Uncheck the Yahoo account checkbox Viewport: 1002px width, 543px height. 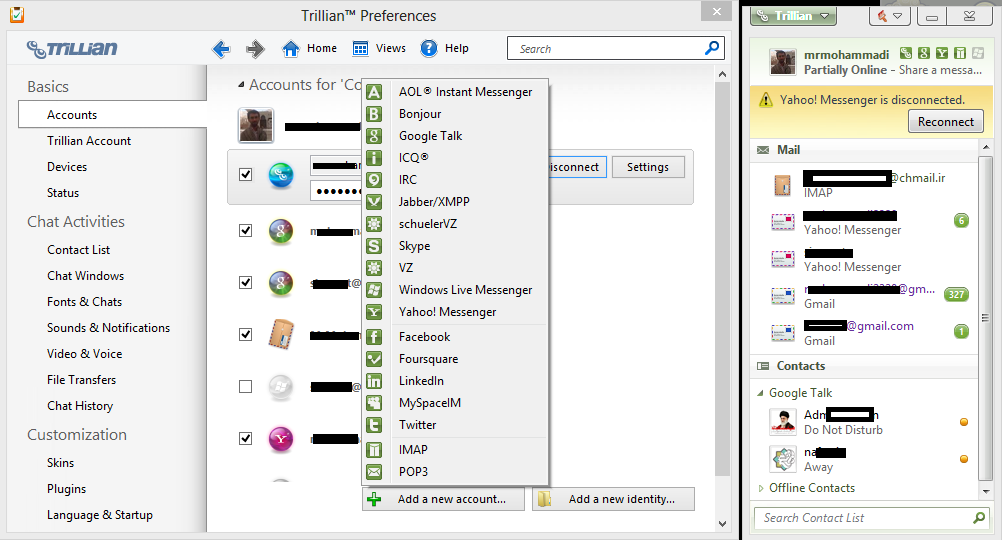coord(245,438)
